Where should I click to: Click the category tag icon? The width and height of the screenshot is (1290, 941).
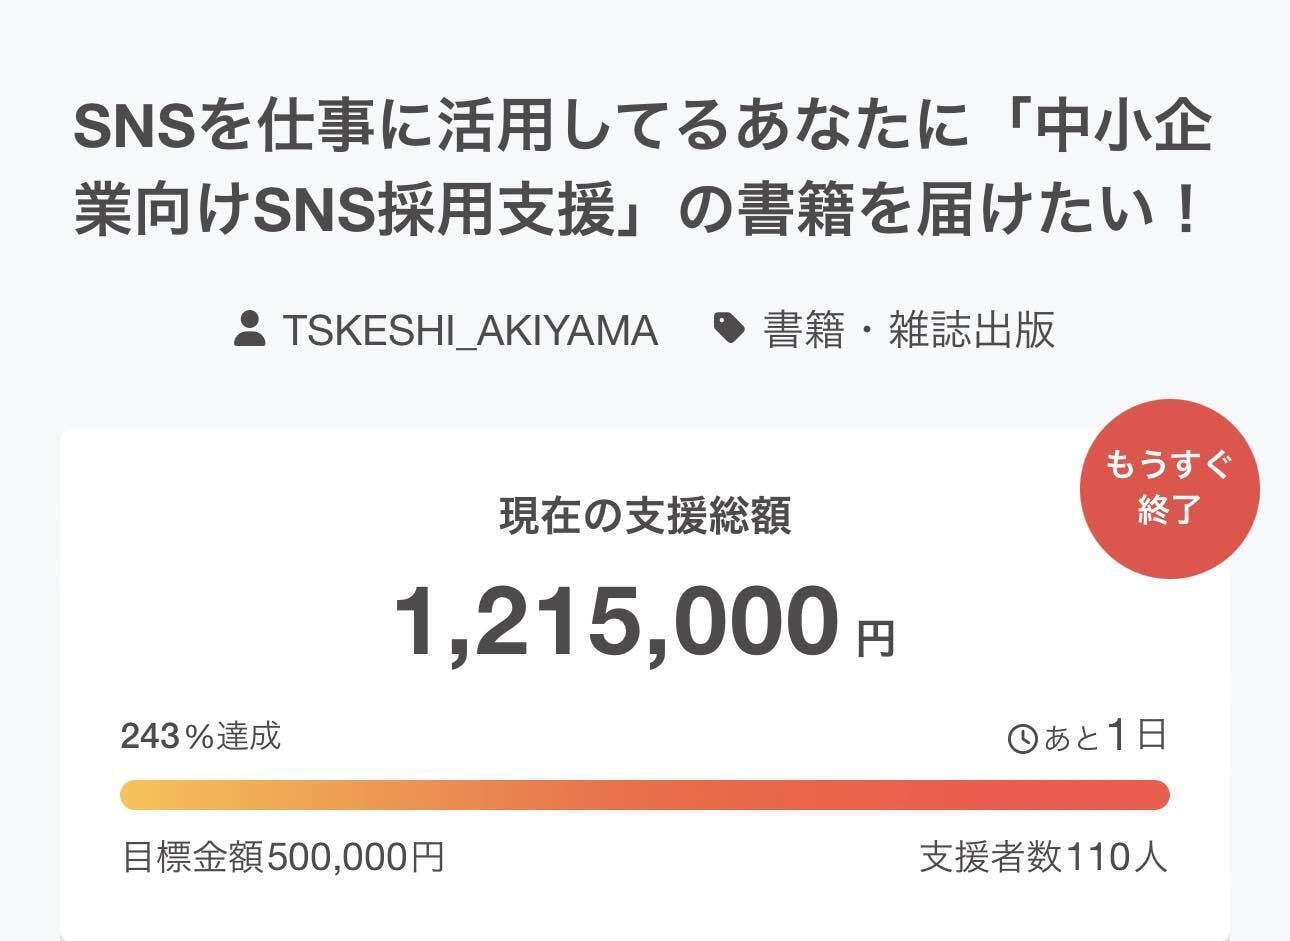[729, 328]
